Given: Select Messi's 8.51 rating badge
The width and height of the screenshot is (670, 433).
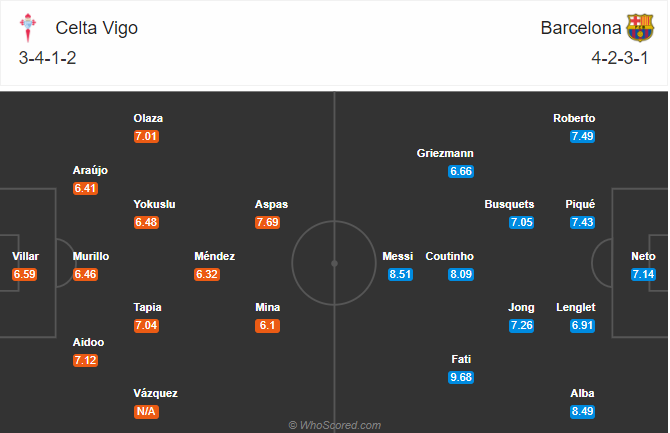Looking at the screenshot, I should click(400, 274).
